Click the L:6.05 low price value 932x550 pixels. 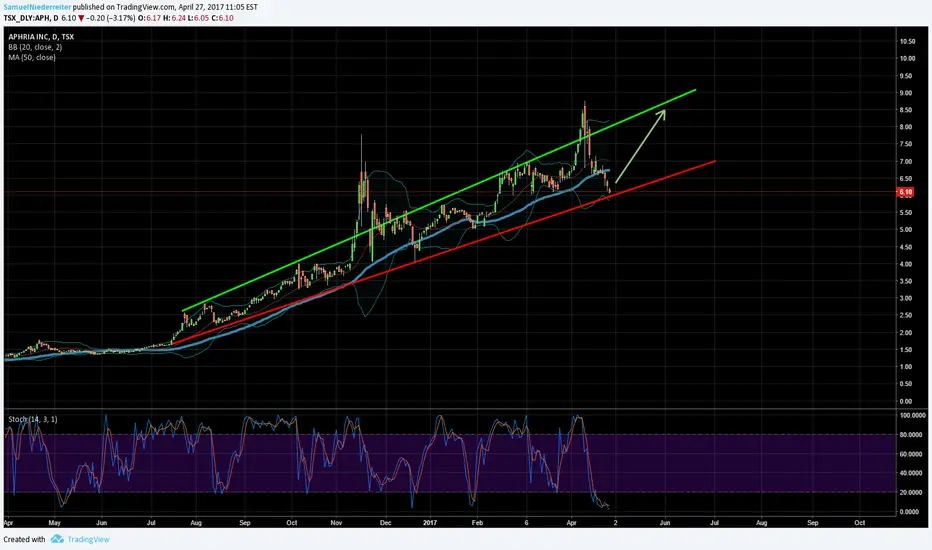pos(198,18)
